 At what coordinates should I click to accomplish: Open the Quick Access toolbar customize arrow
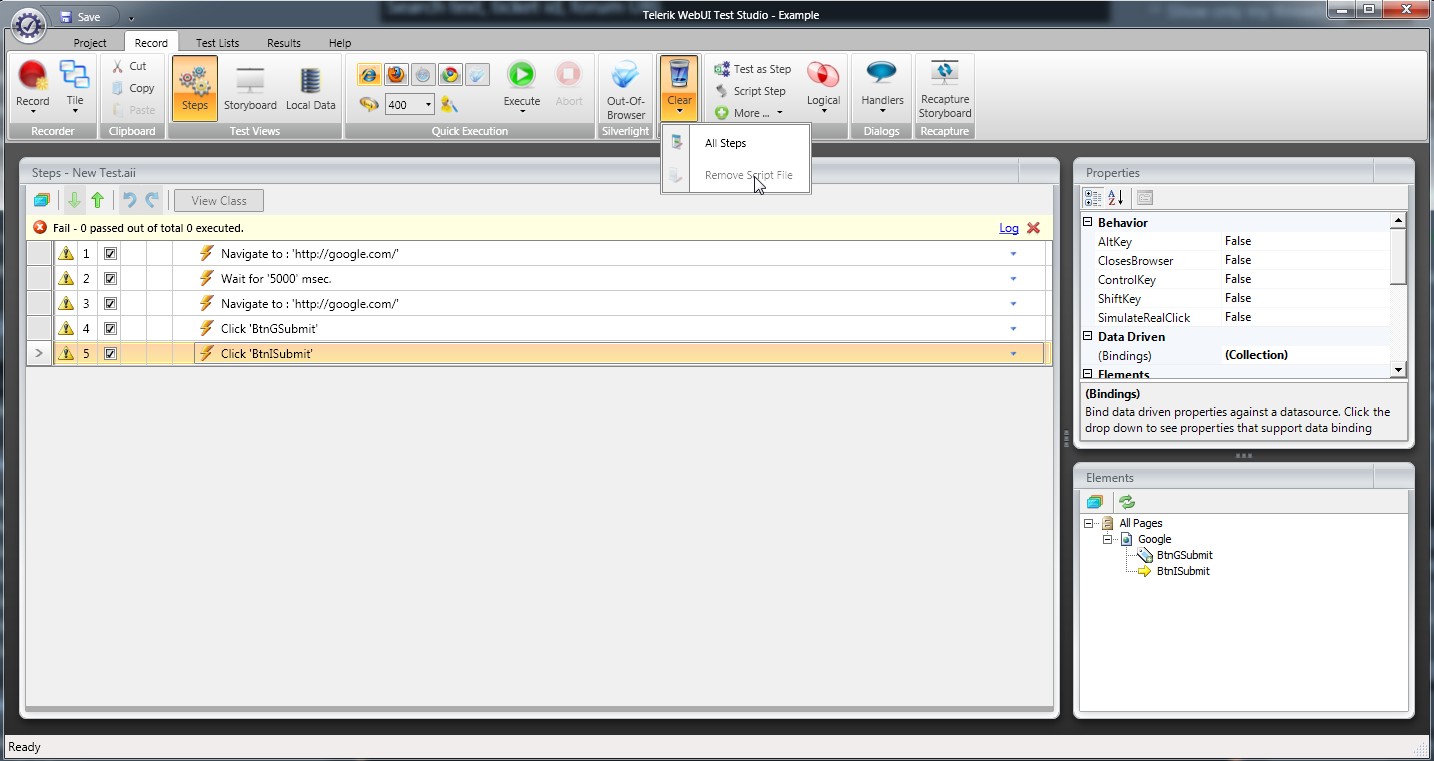click(x=131, y=18)
